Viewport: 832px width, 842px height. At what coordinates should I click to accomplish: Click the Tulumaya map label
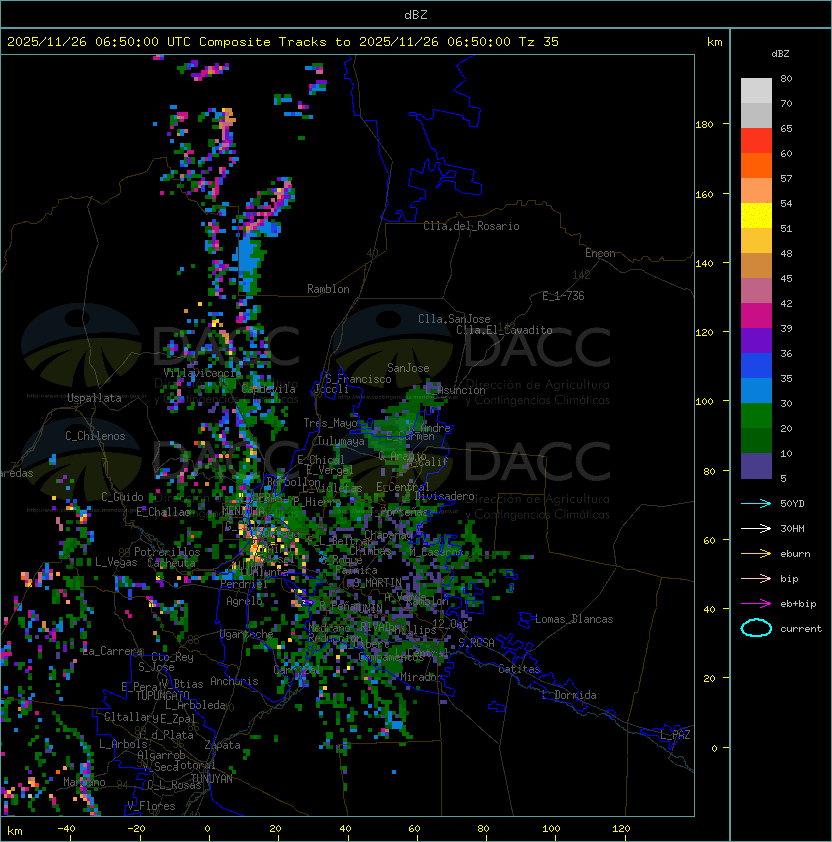(x=341, y=441)
